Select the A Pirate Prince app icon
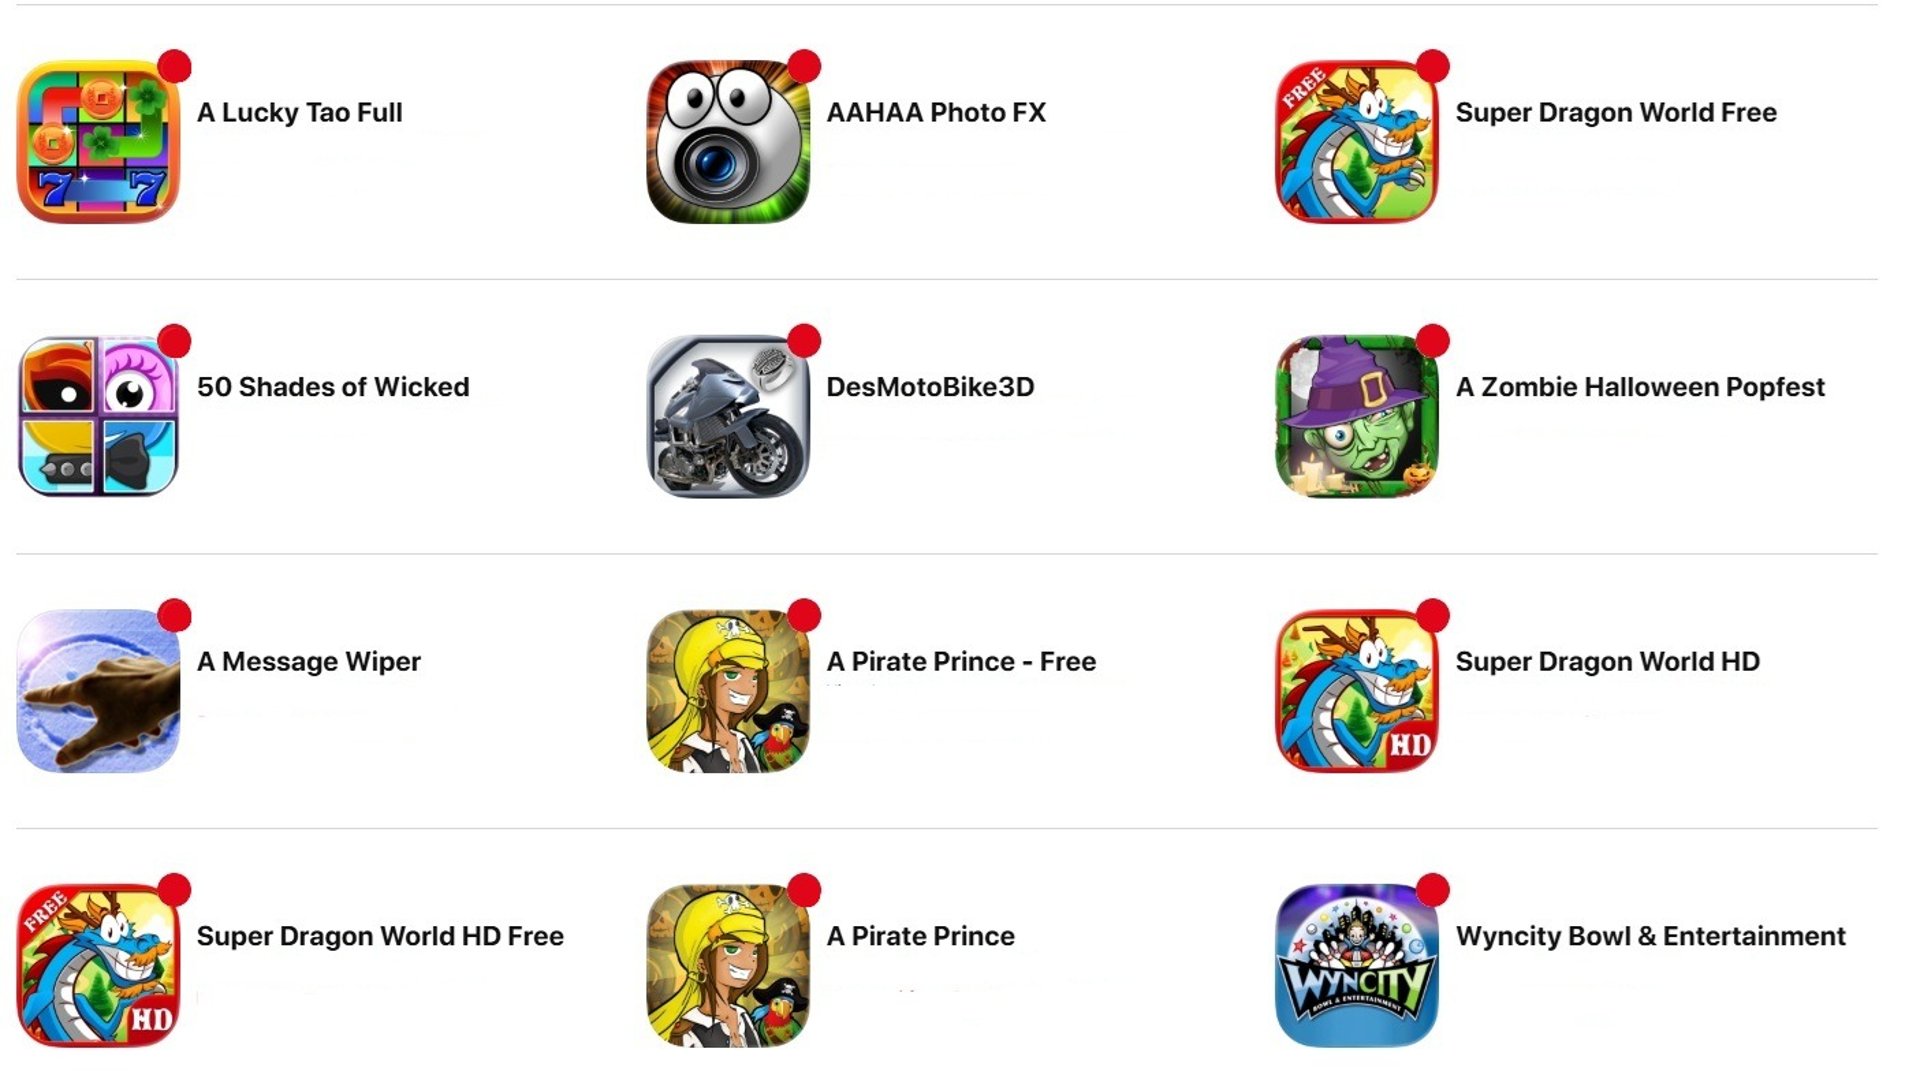Viewport: 1920px width, 1086px height. [728, 965]
